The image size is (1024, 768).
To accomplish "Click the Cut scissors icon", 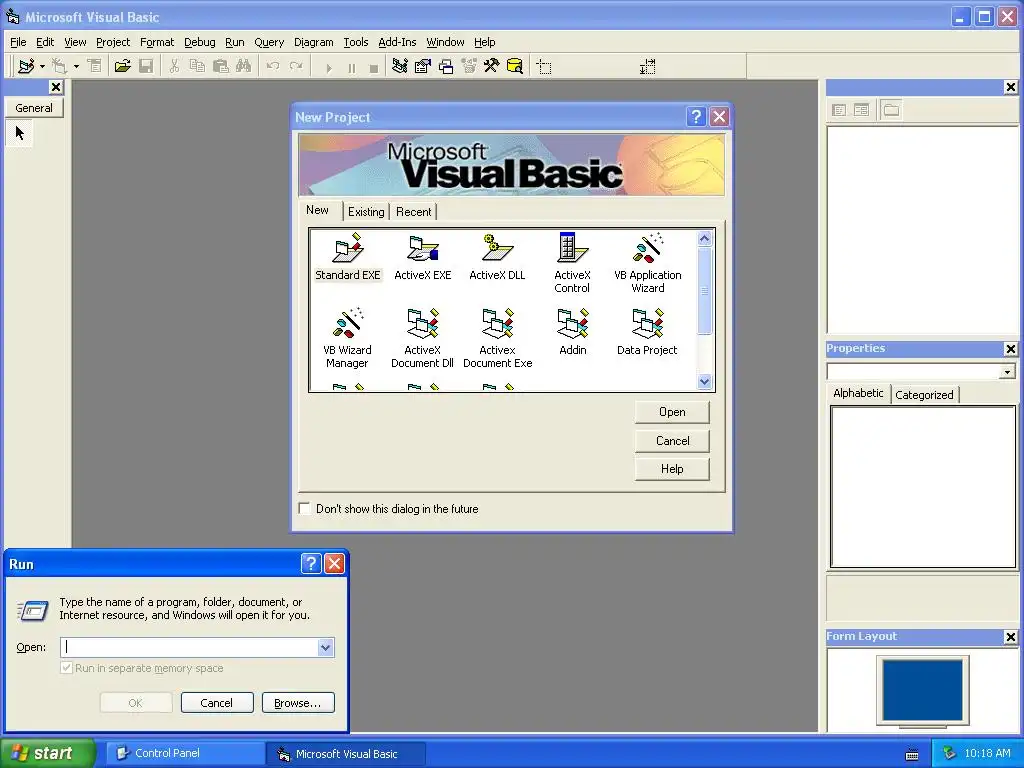I will [174, 66].
